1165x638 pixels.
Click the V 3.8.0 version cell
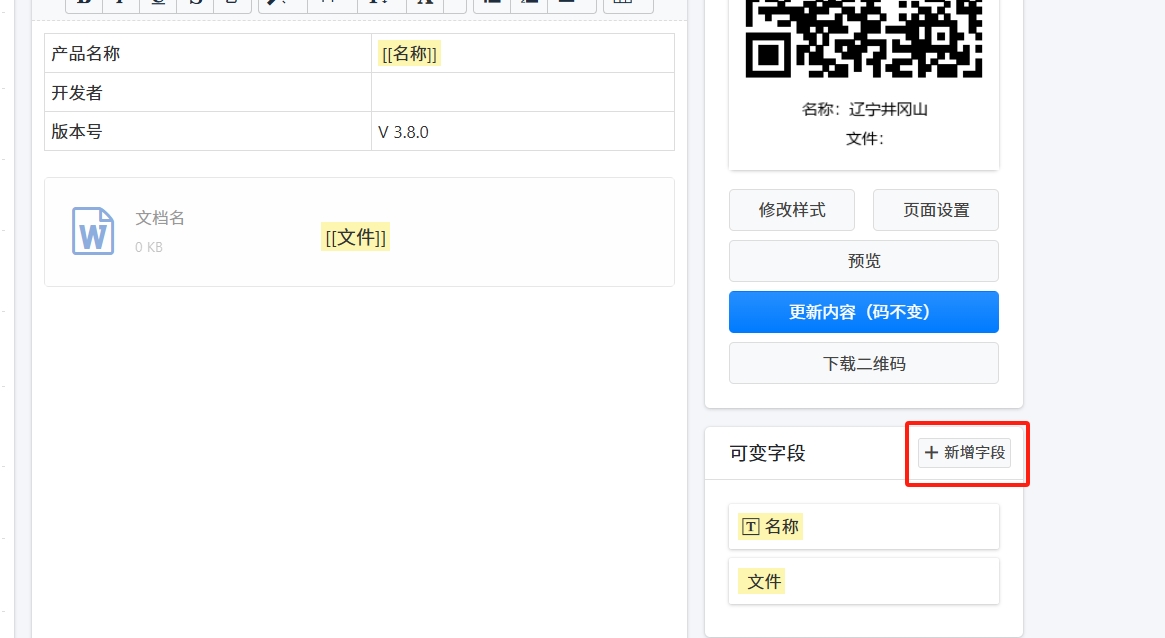pyautogui.click(x=522, y=132)
